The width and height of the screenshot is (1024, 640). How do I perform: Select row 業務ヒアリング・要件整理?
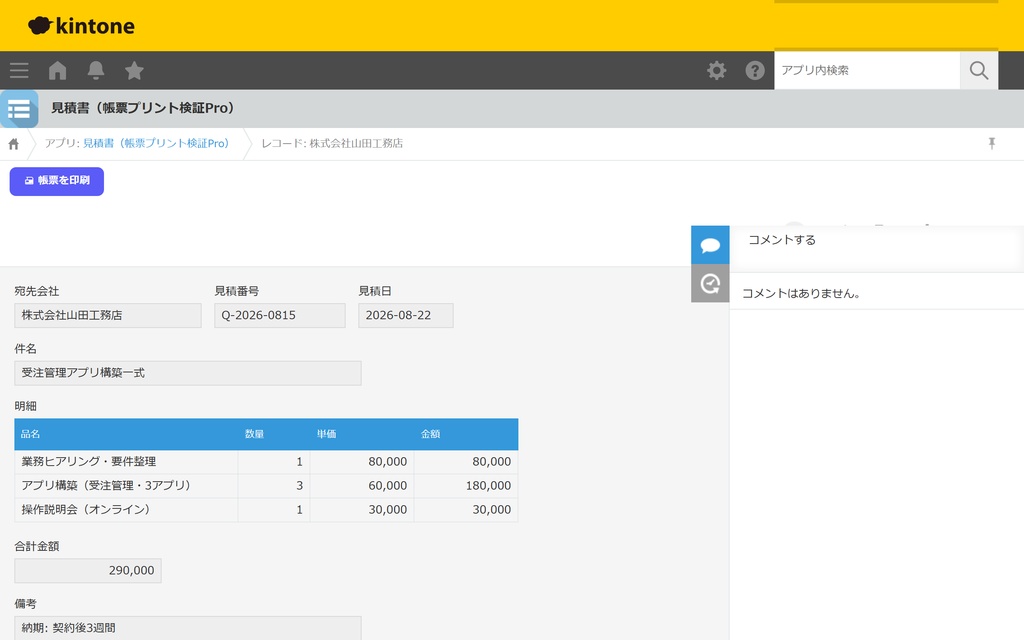click(266, 462)
